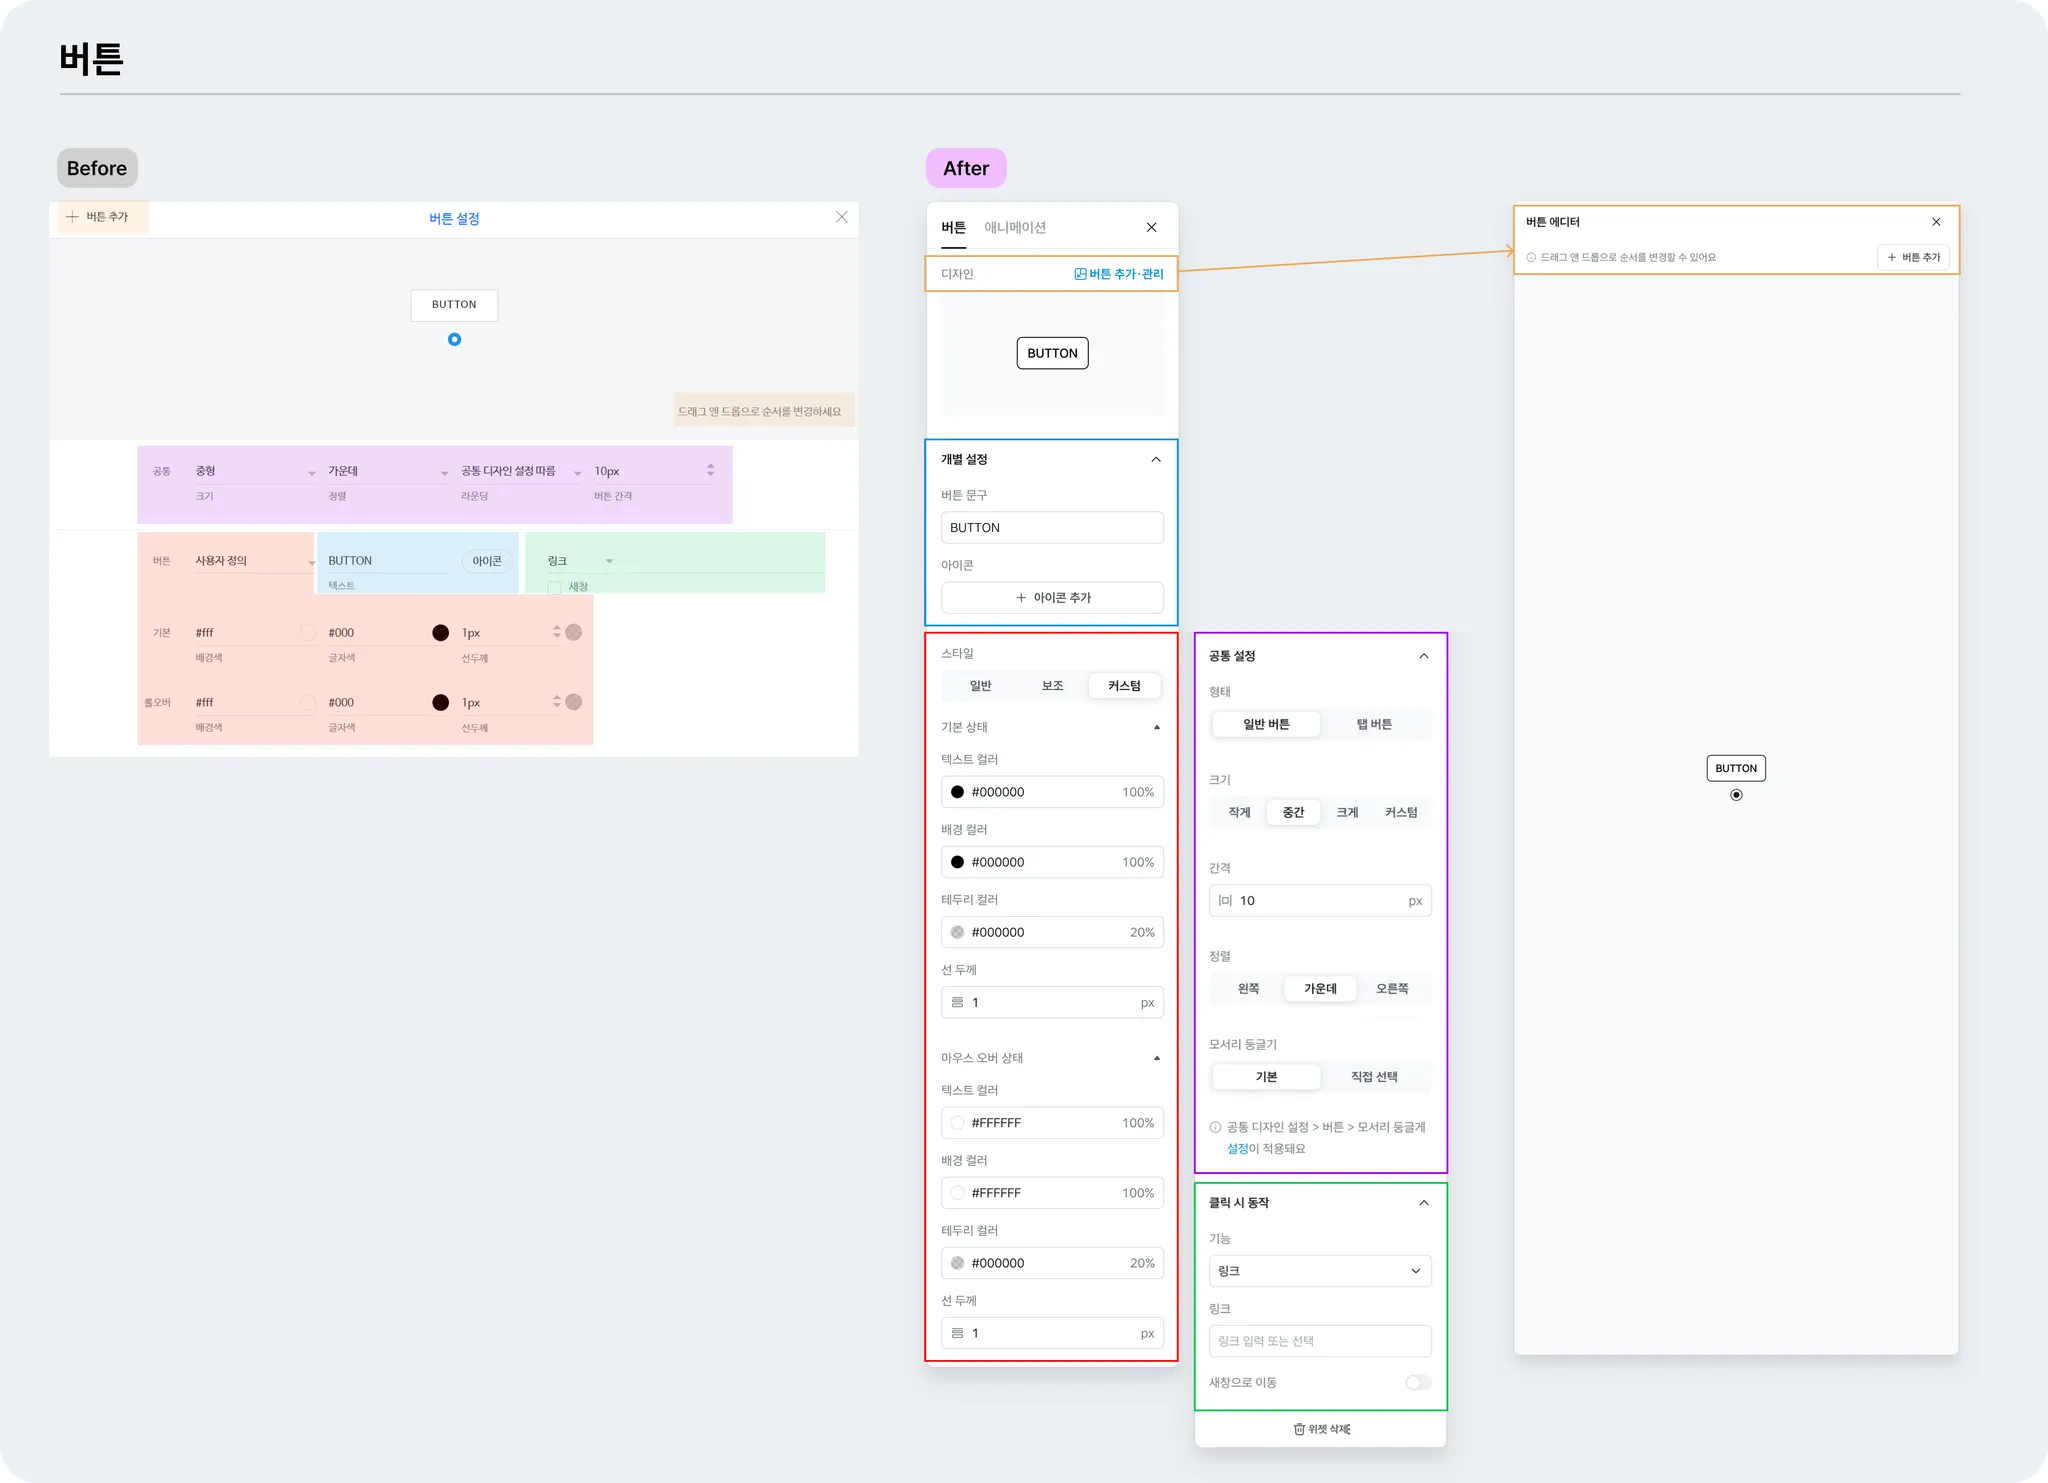The height and width of the screenshot is (1483, 2048).
Task: Select the 탭 버튼 shape option
Action: [x=1374, y=724]
